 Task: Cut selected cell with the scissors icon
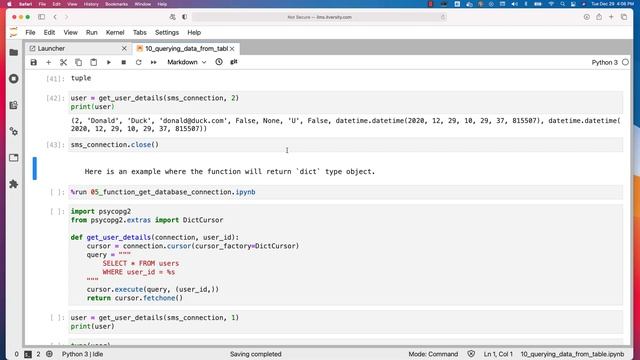click(63, 62)
